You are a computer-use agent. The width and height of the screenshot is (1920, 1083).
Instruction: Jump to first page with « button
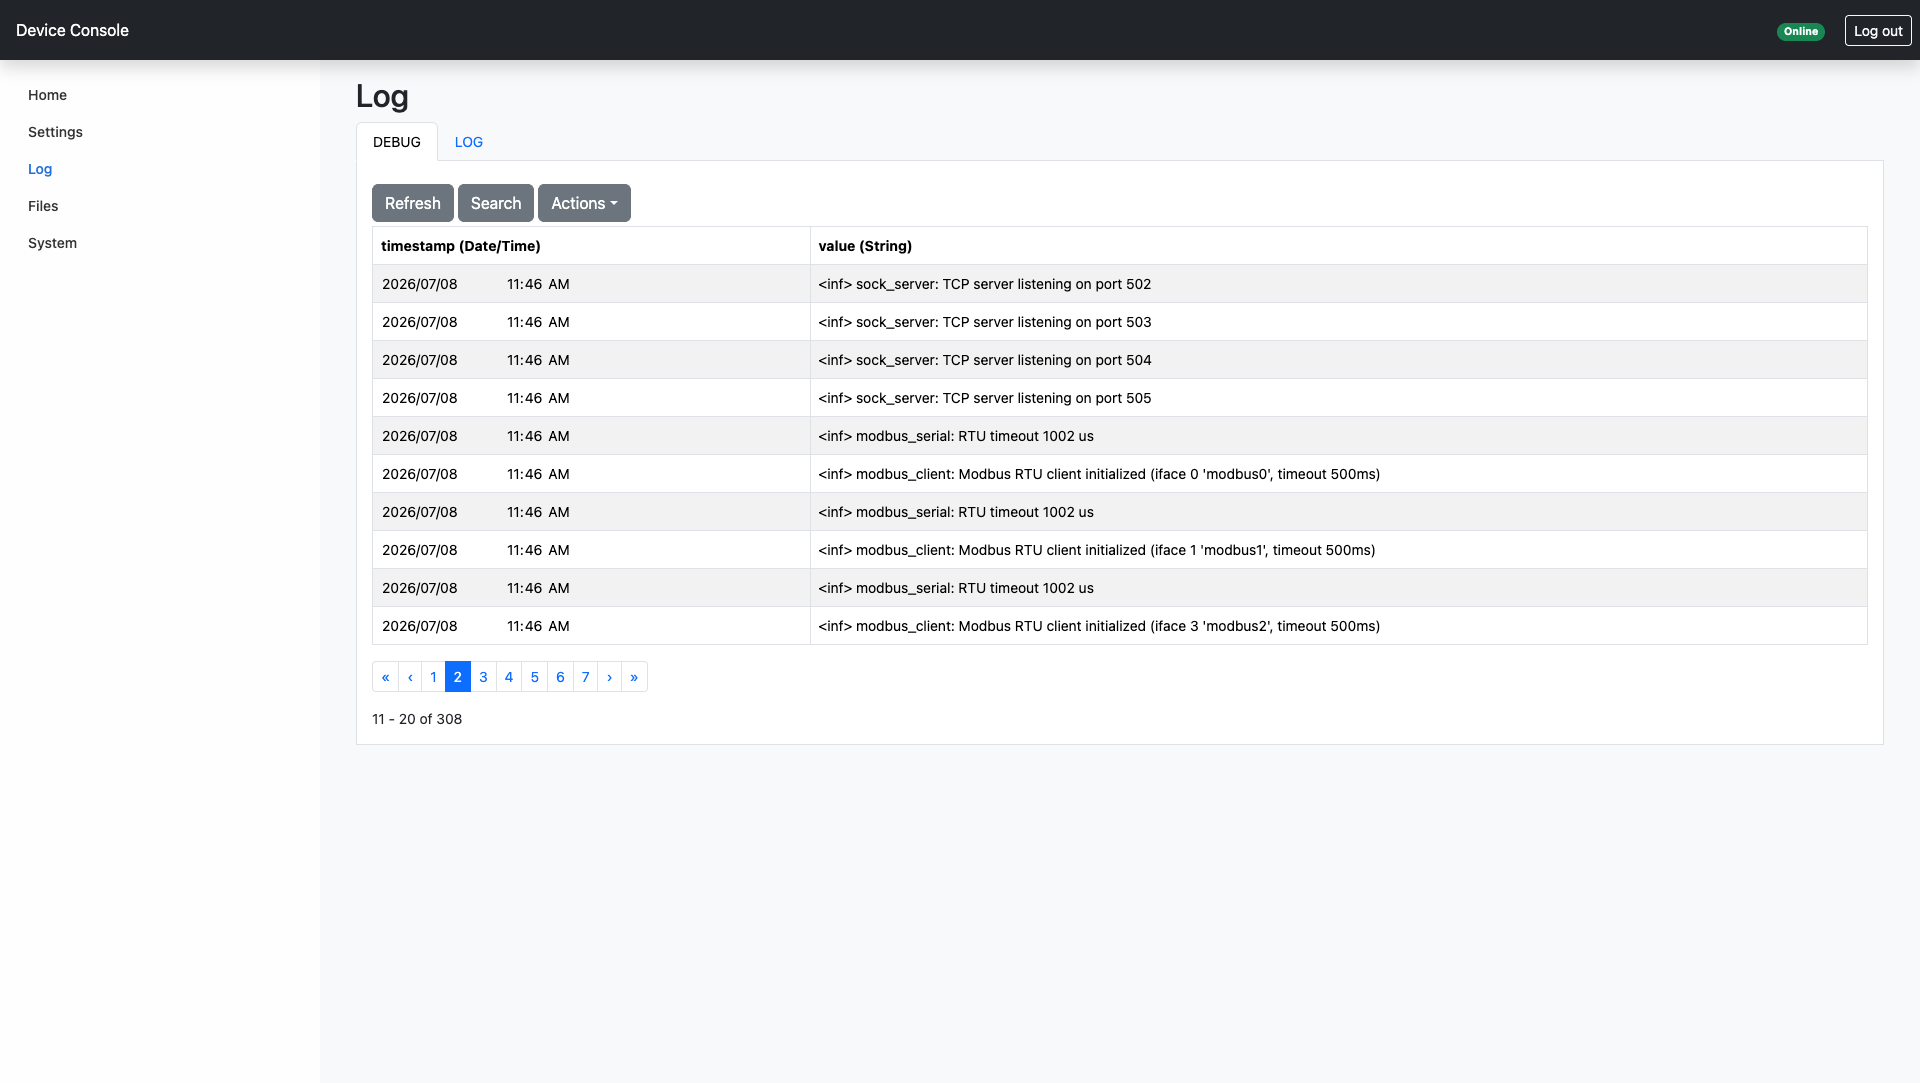pos(385,677)
